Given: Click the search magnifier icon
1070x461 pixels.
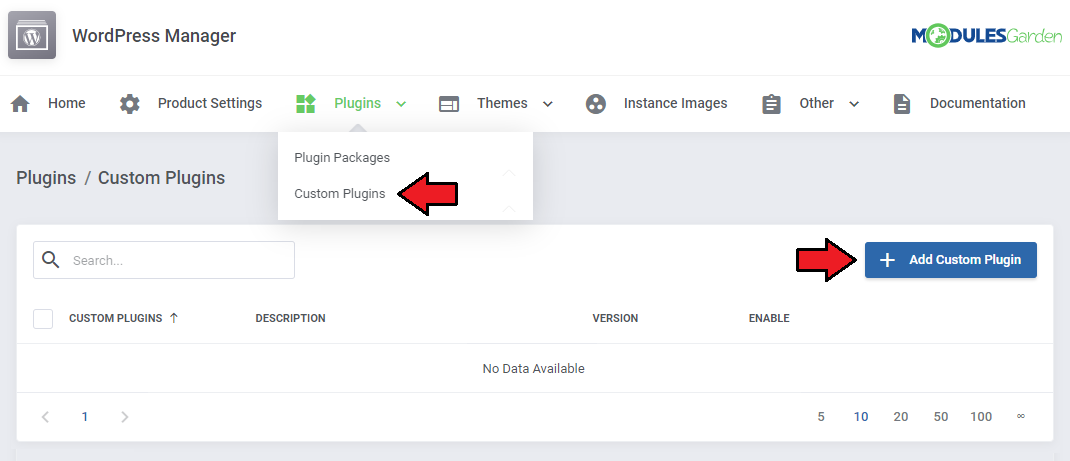Looking at the screenshot, I should [x=50, y=260].
